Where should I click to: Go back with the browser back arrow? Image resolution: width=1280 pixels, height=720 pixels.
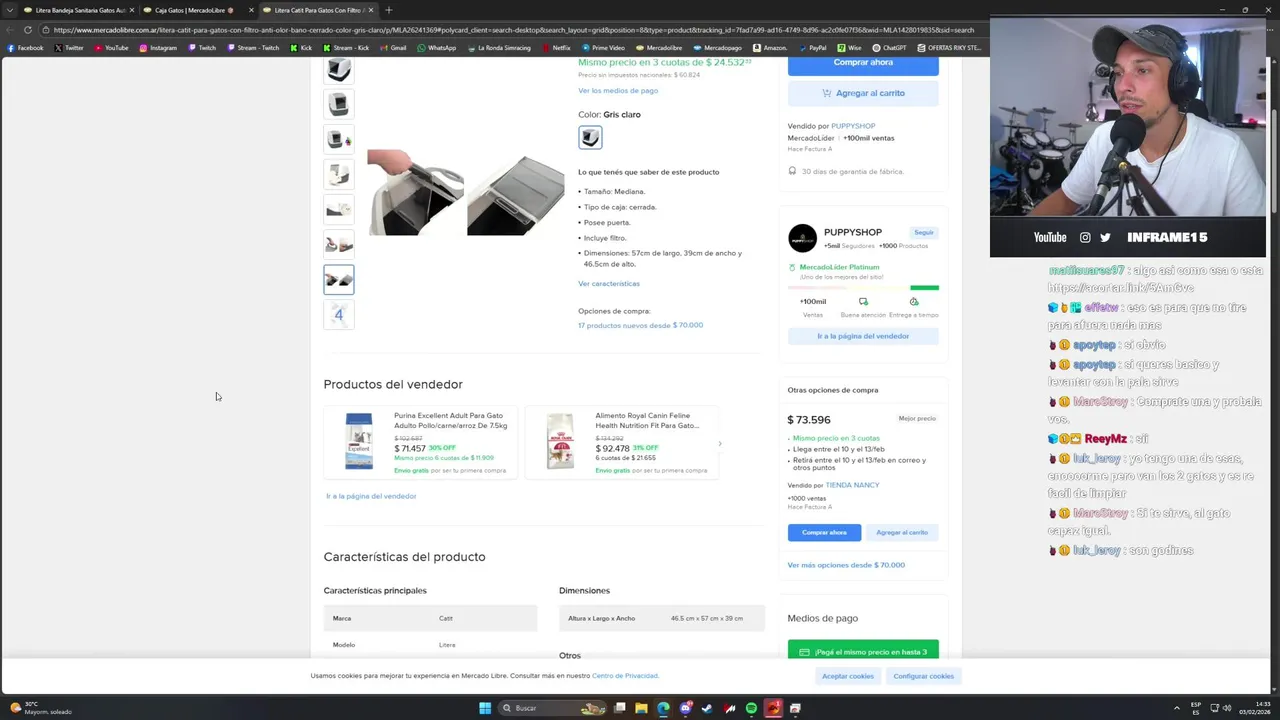[8, 30]
